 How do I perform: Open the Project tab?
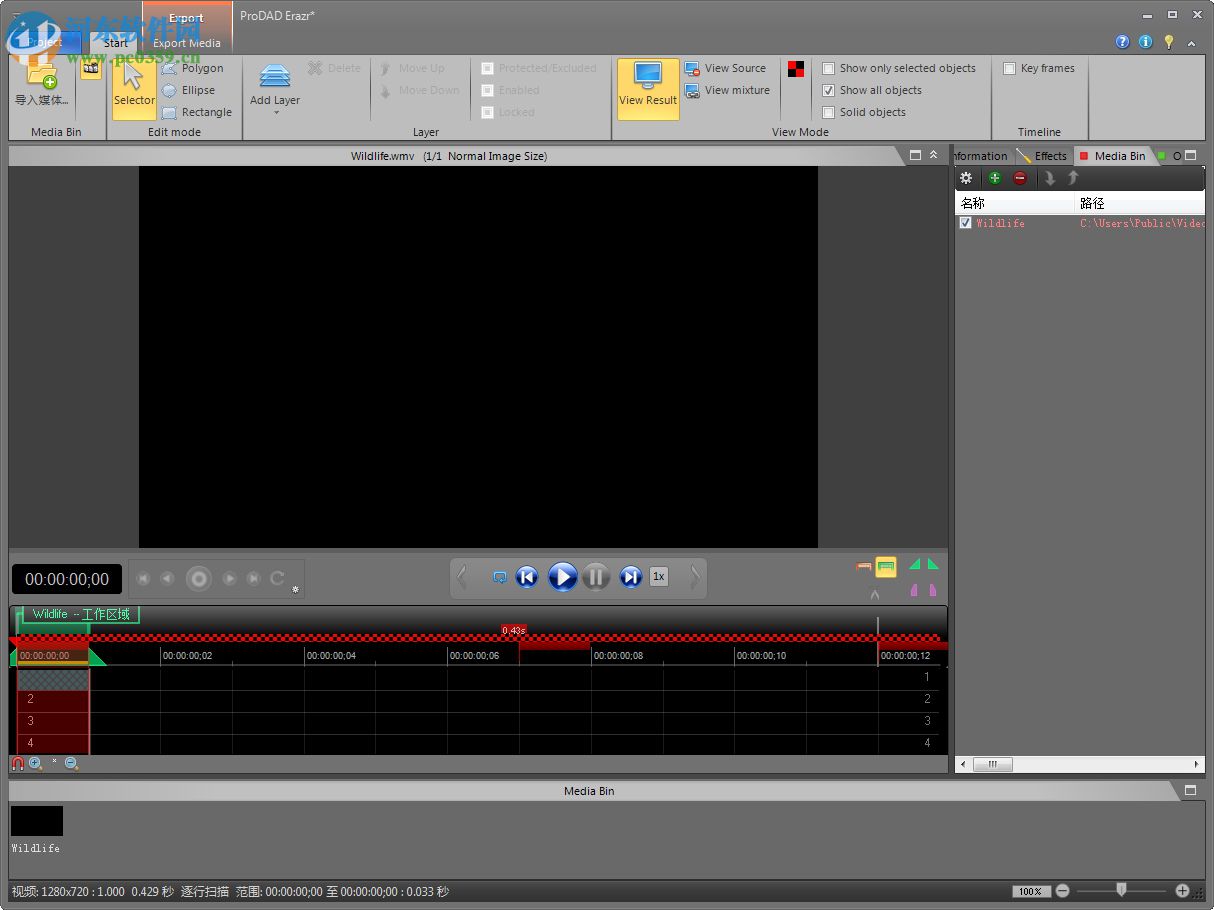click(x=45, y=43)
